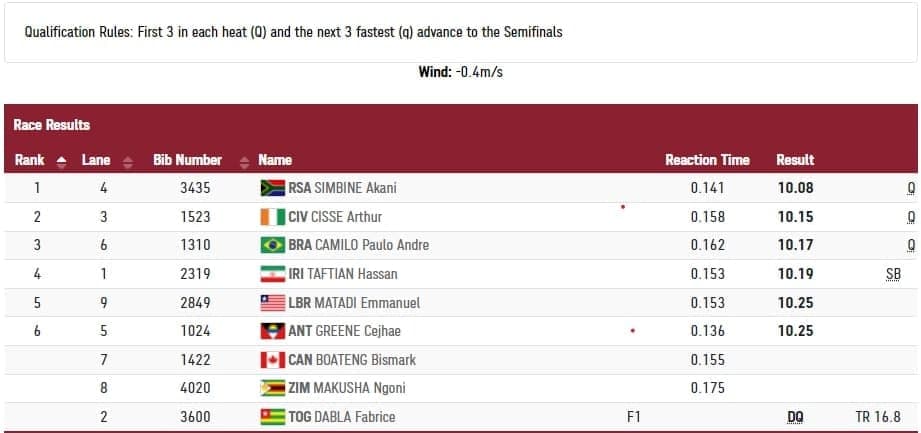
Task: Click the Canada flag beside Boateng
Action: 272,359
